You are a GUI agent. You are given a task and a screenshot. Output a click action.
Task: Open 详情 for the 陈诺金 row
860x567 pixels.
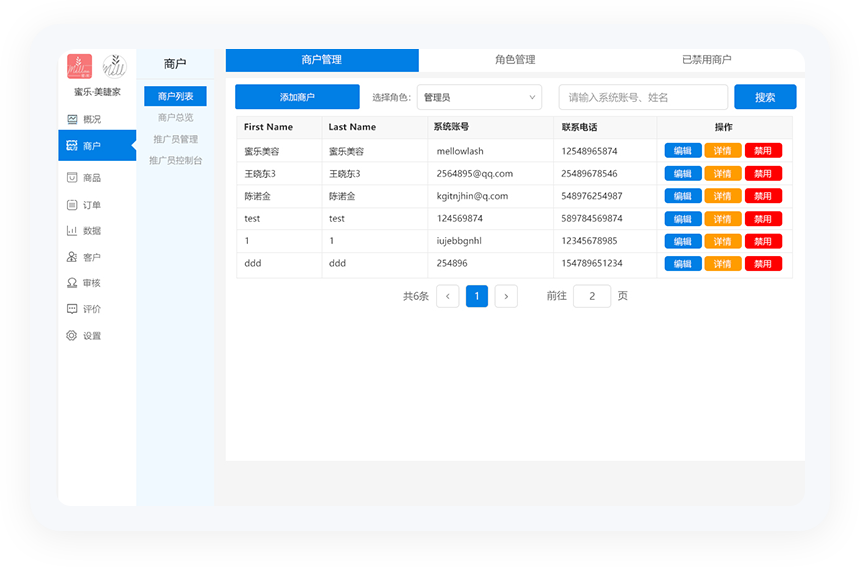coord(722,196)
